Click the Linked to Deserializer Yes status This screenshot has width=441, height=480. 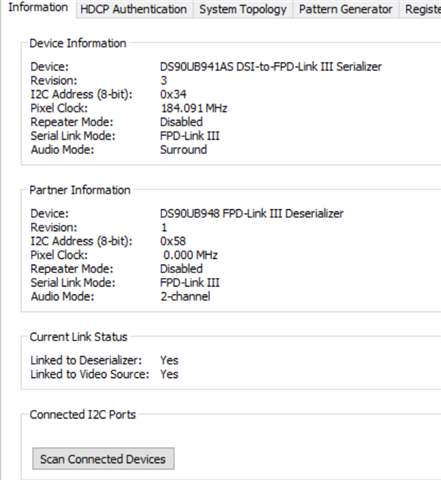coord(169,360)
